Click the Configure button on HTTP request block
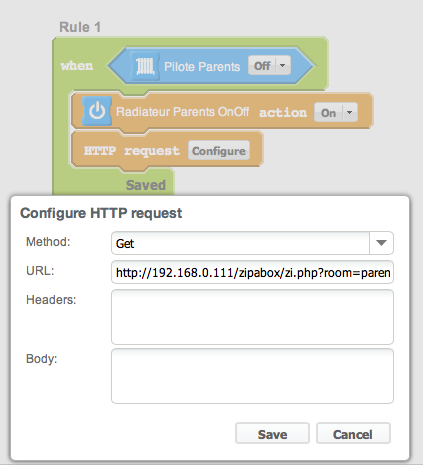423x465 pixels. click(219, 151)
